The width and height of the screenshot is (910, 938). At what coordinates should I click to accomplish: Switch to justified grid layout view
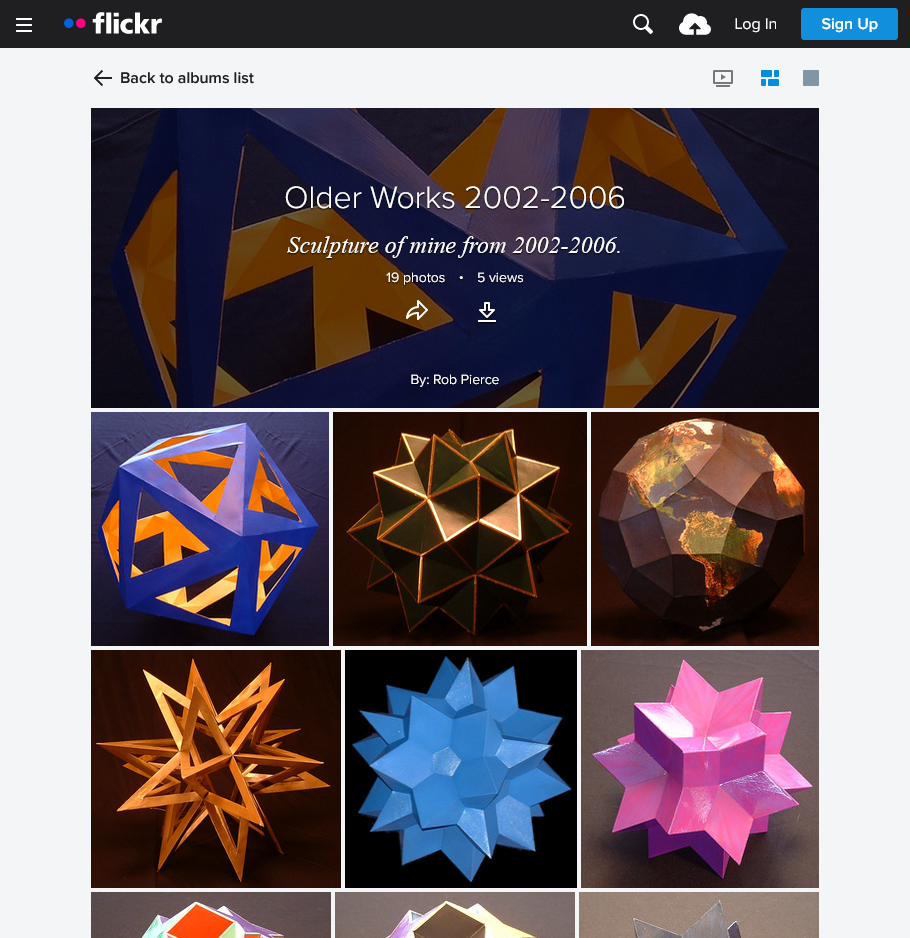click(x=769, y=78)
